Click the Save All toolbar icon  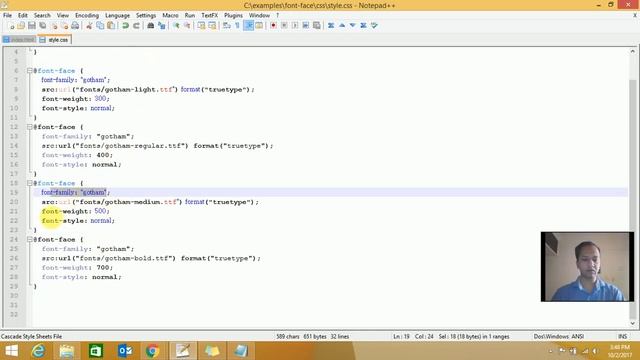[x=42, y=26]
